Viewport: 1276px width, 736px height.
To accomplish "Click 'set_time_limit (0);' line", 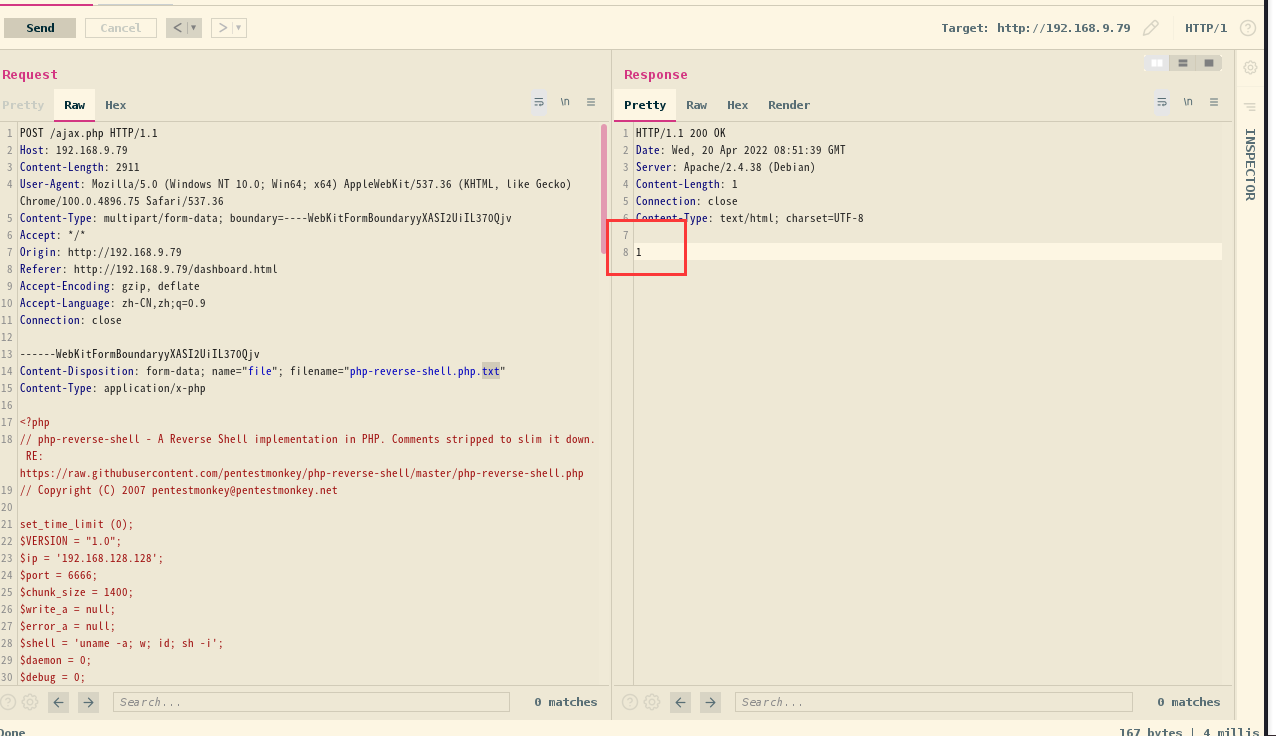I will point(77,524).
